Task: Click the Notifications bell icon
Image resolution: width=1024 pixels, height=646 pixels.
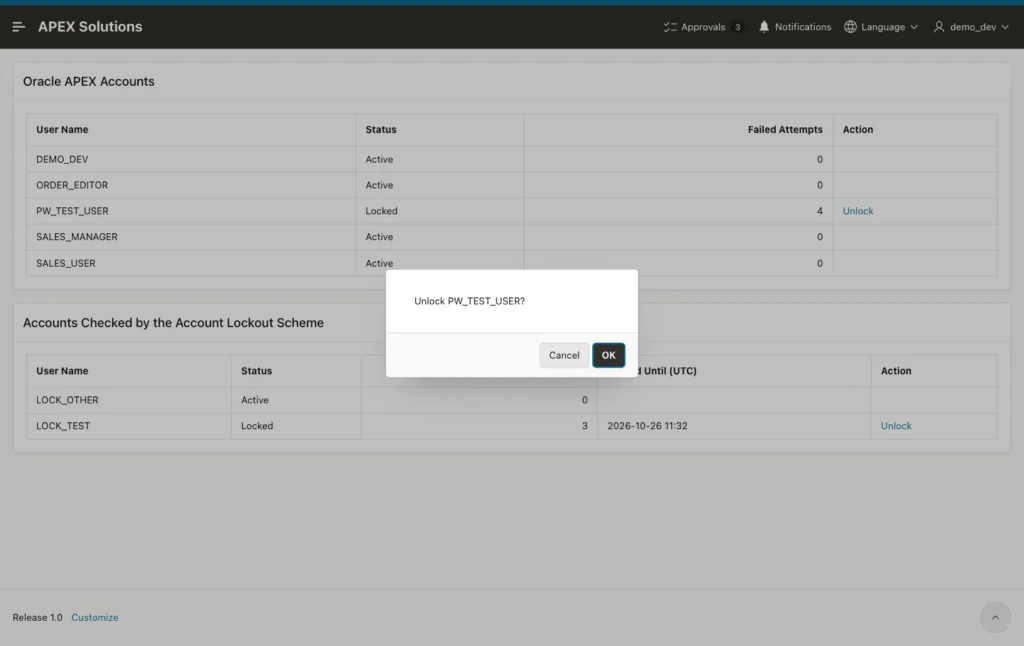Action: pos(763,27)
